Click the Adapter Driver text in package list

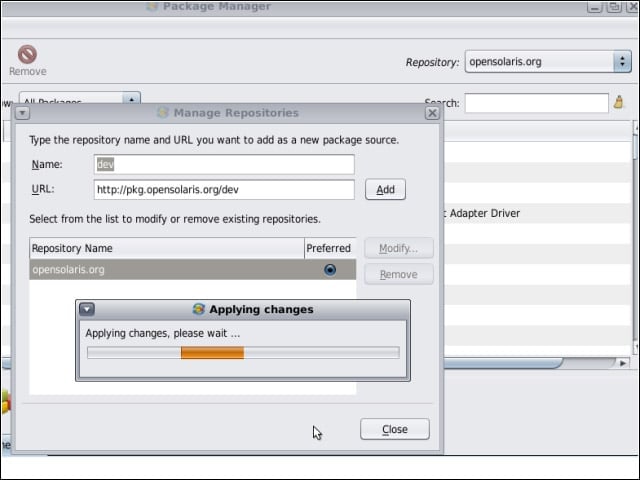tap(484, 213)
